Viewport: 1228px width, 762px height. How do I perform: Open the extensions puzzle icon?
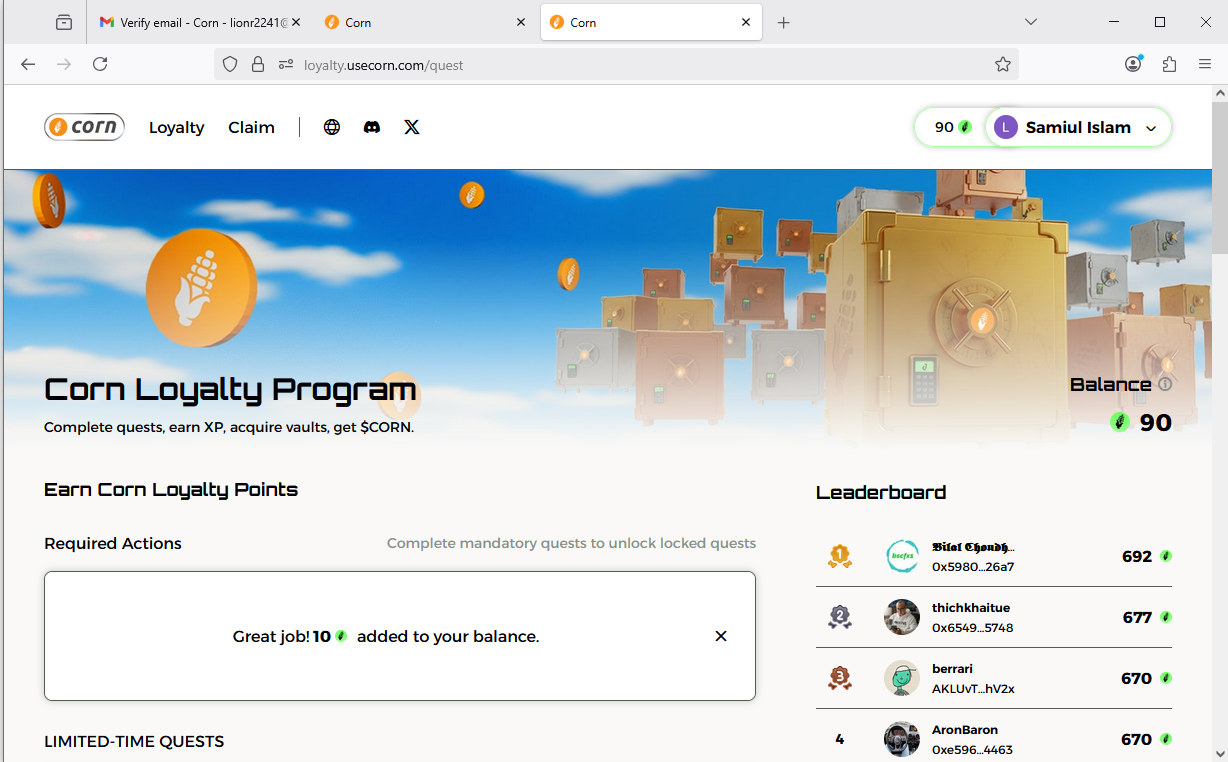(1169, 64)
